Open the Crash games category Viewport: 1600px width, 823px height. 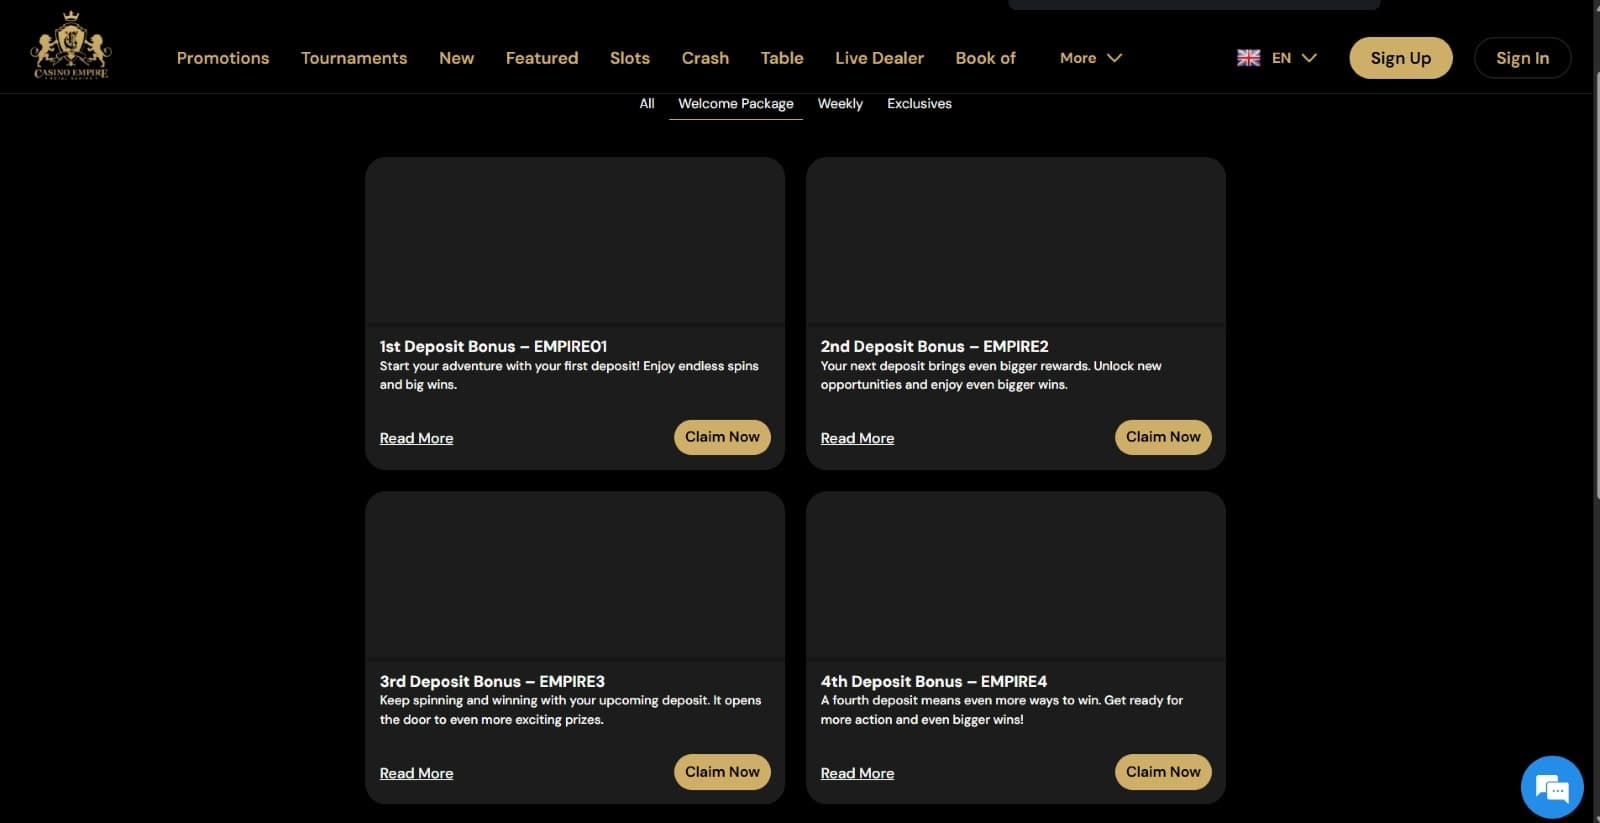pyautogui.click(x=705, y=58)
